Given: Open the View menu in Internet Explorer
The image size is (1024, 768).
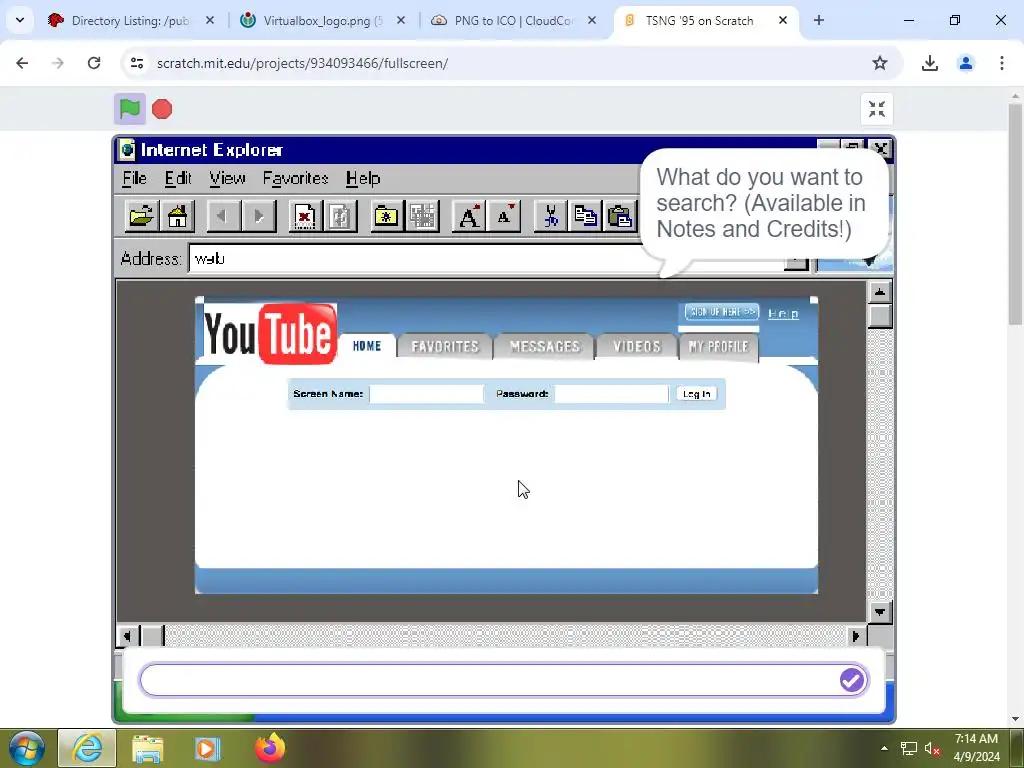Looking at the screenshot, I should [227, 178].
